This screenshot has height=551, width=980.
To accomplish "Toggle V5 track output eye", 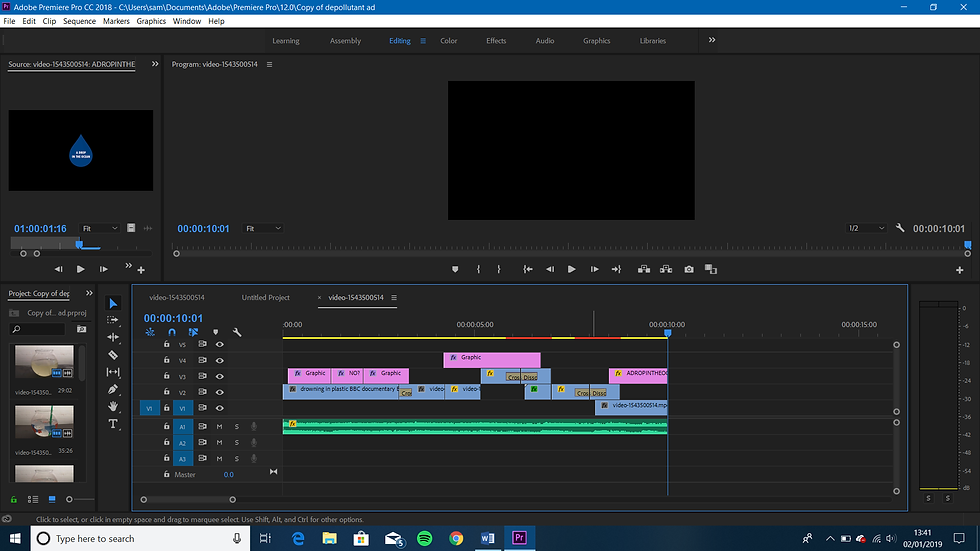I will click(x=219, y=344).
